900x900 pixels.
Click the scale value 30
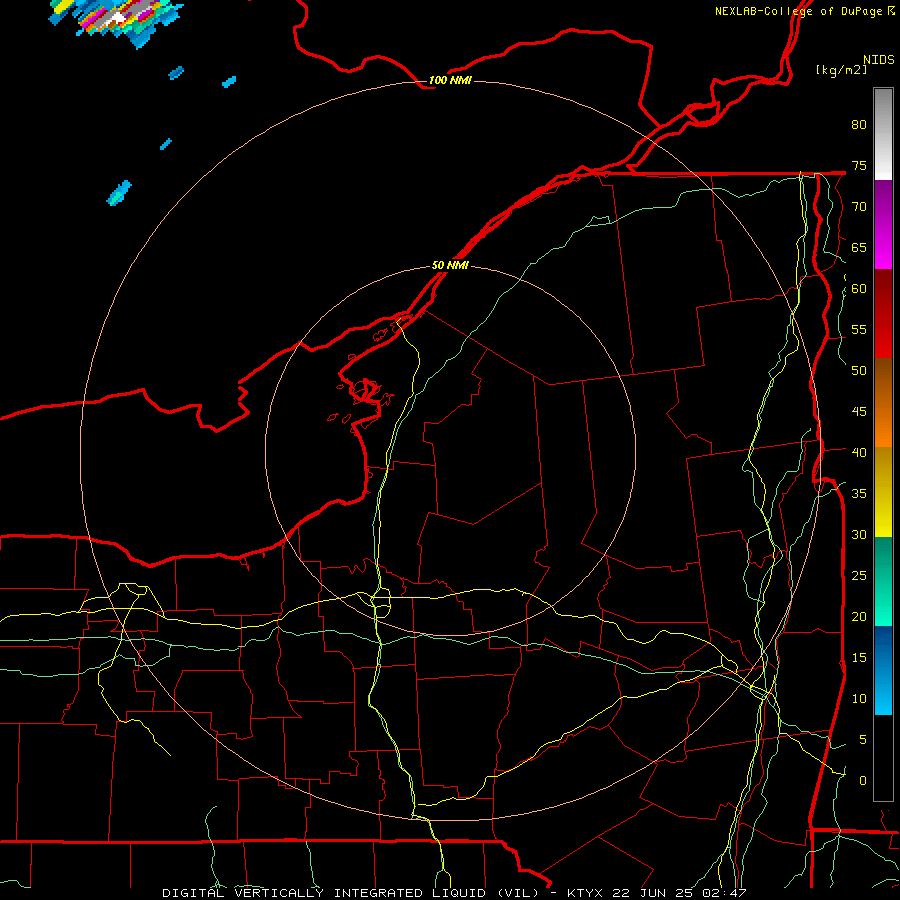[x=859, y=534]
